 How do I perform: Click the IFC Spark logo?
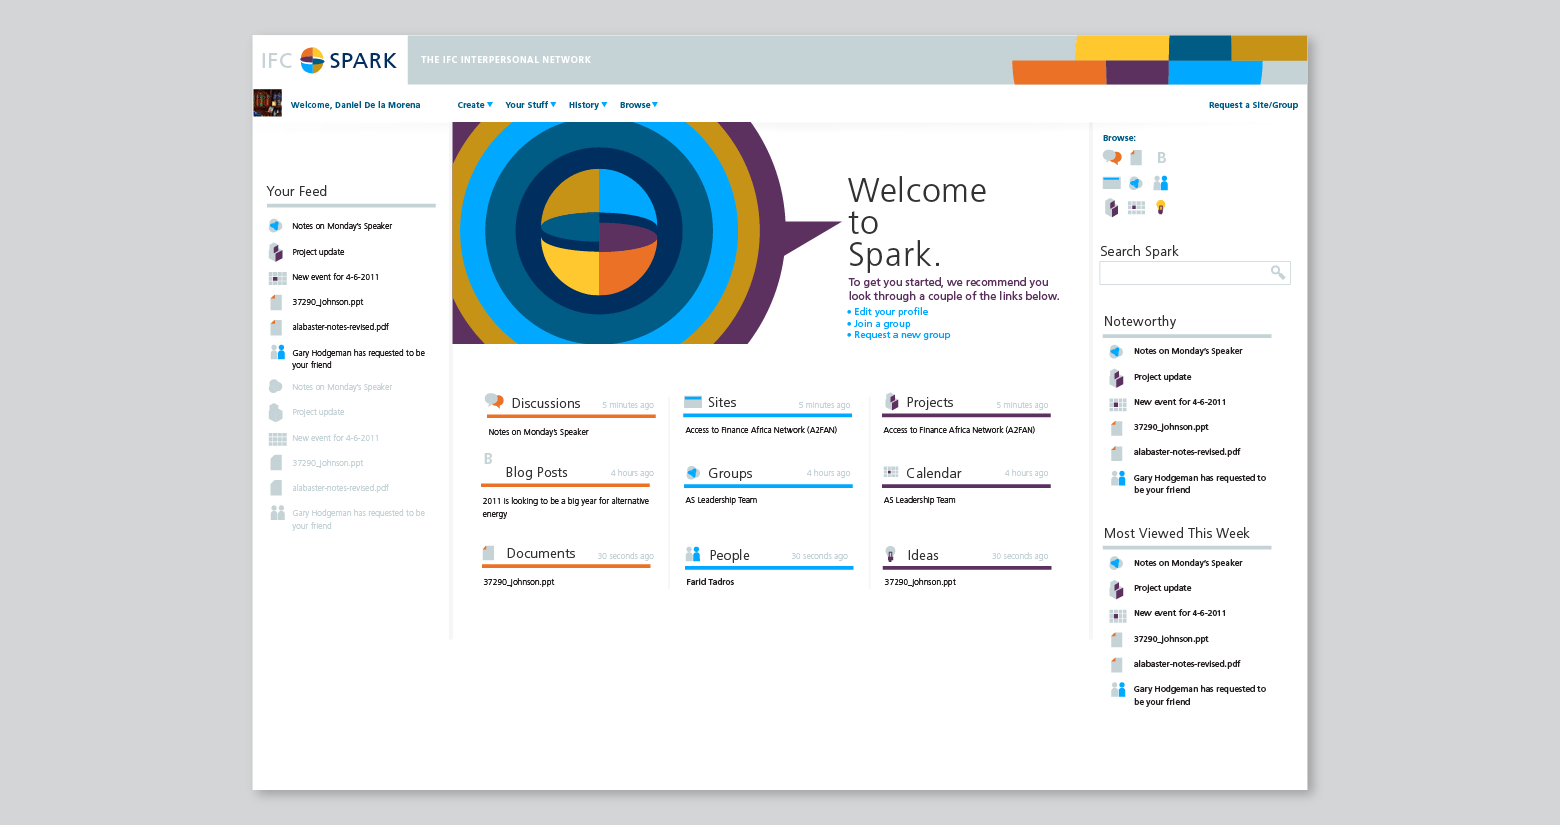point(329,60)
